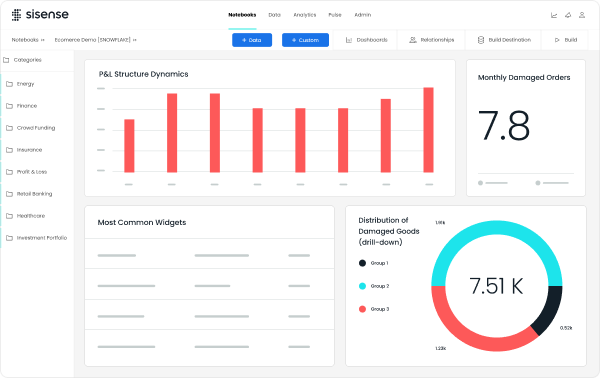Switch to the Analytics tab
Screen dimensions: 600x378
coord(305,15)
